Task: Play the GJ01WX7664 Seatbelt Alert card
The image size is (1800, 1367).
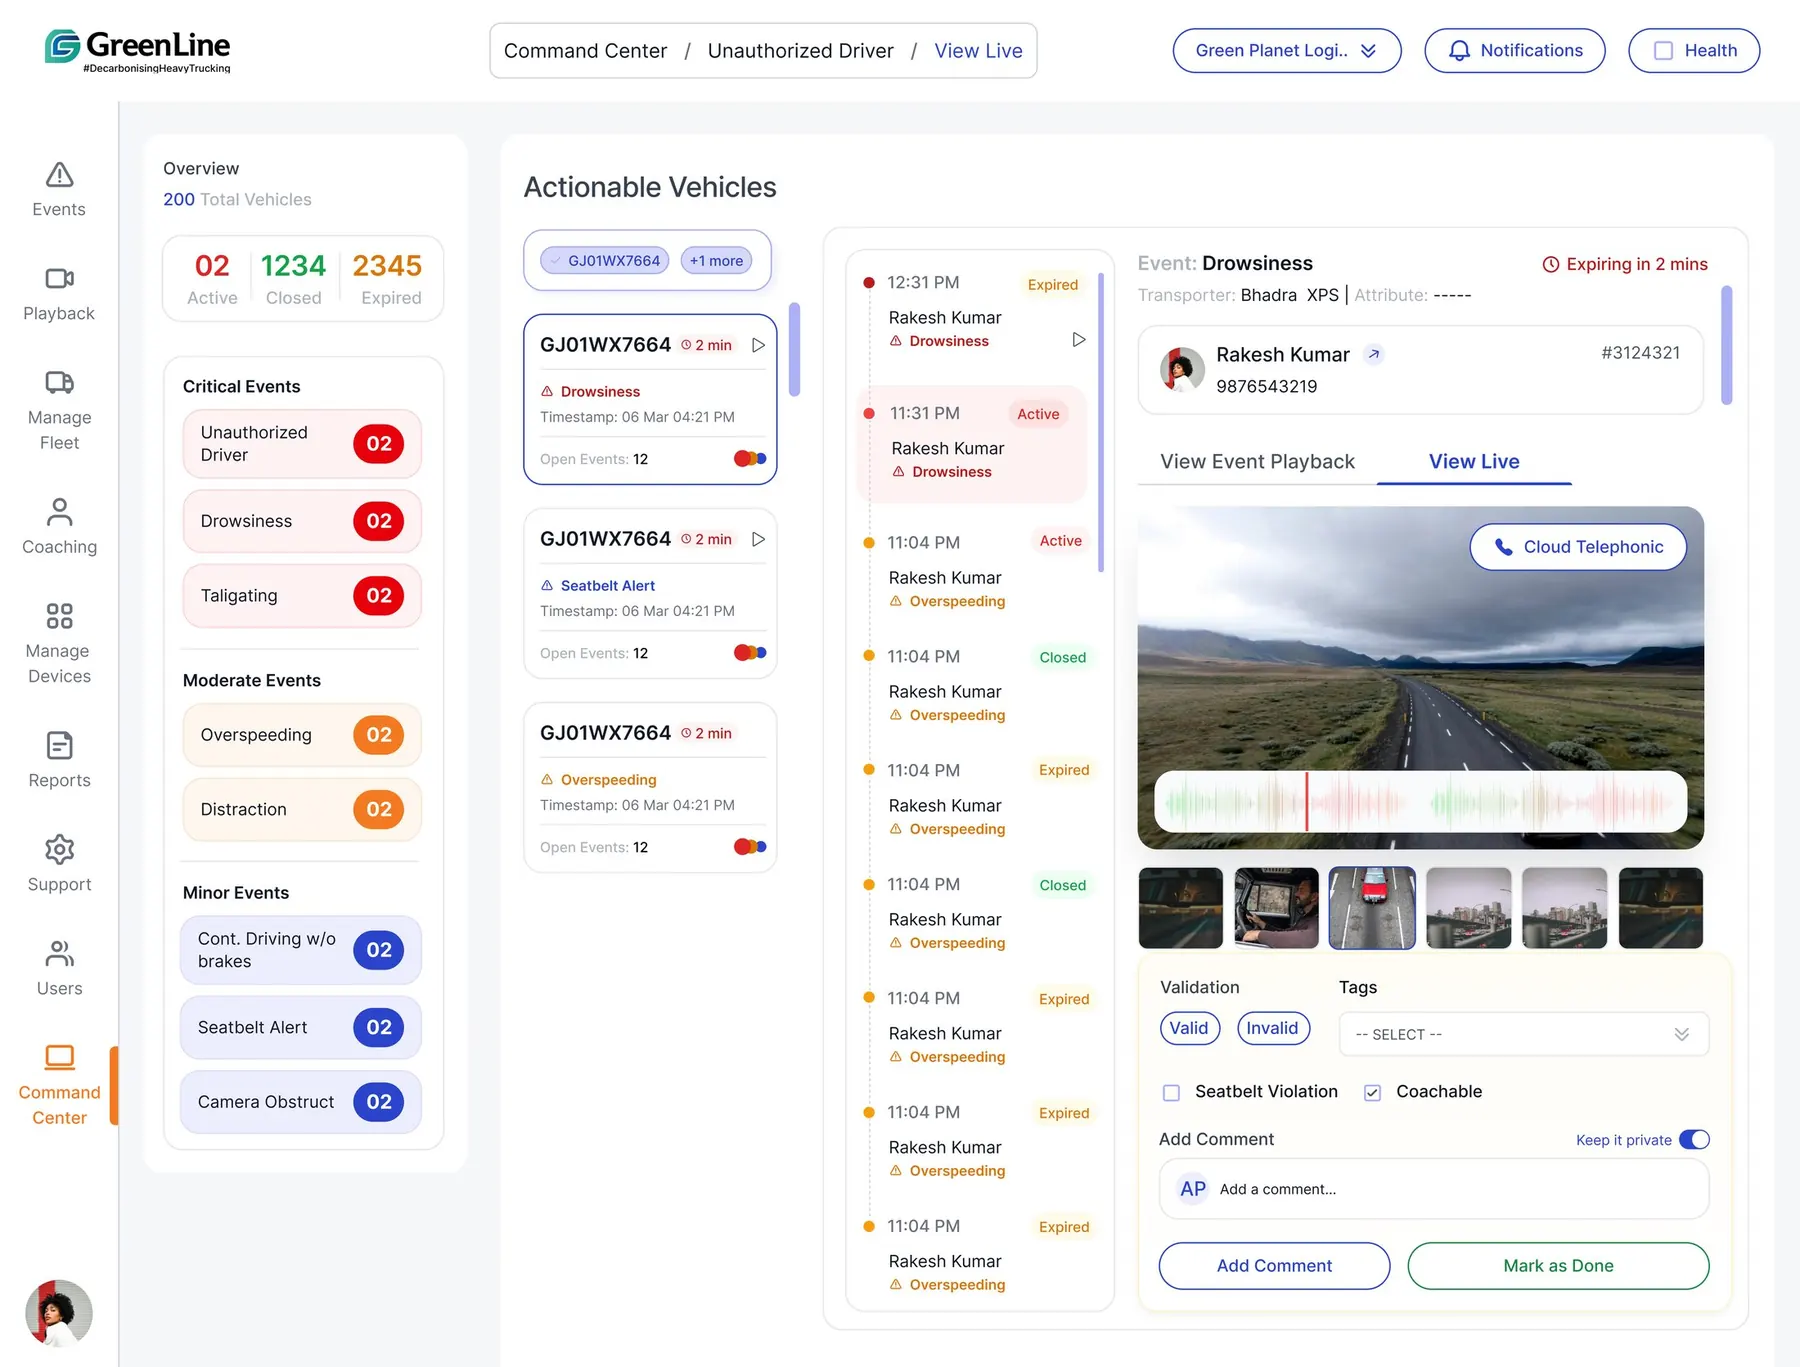Action: [759, 539]
